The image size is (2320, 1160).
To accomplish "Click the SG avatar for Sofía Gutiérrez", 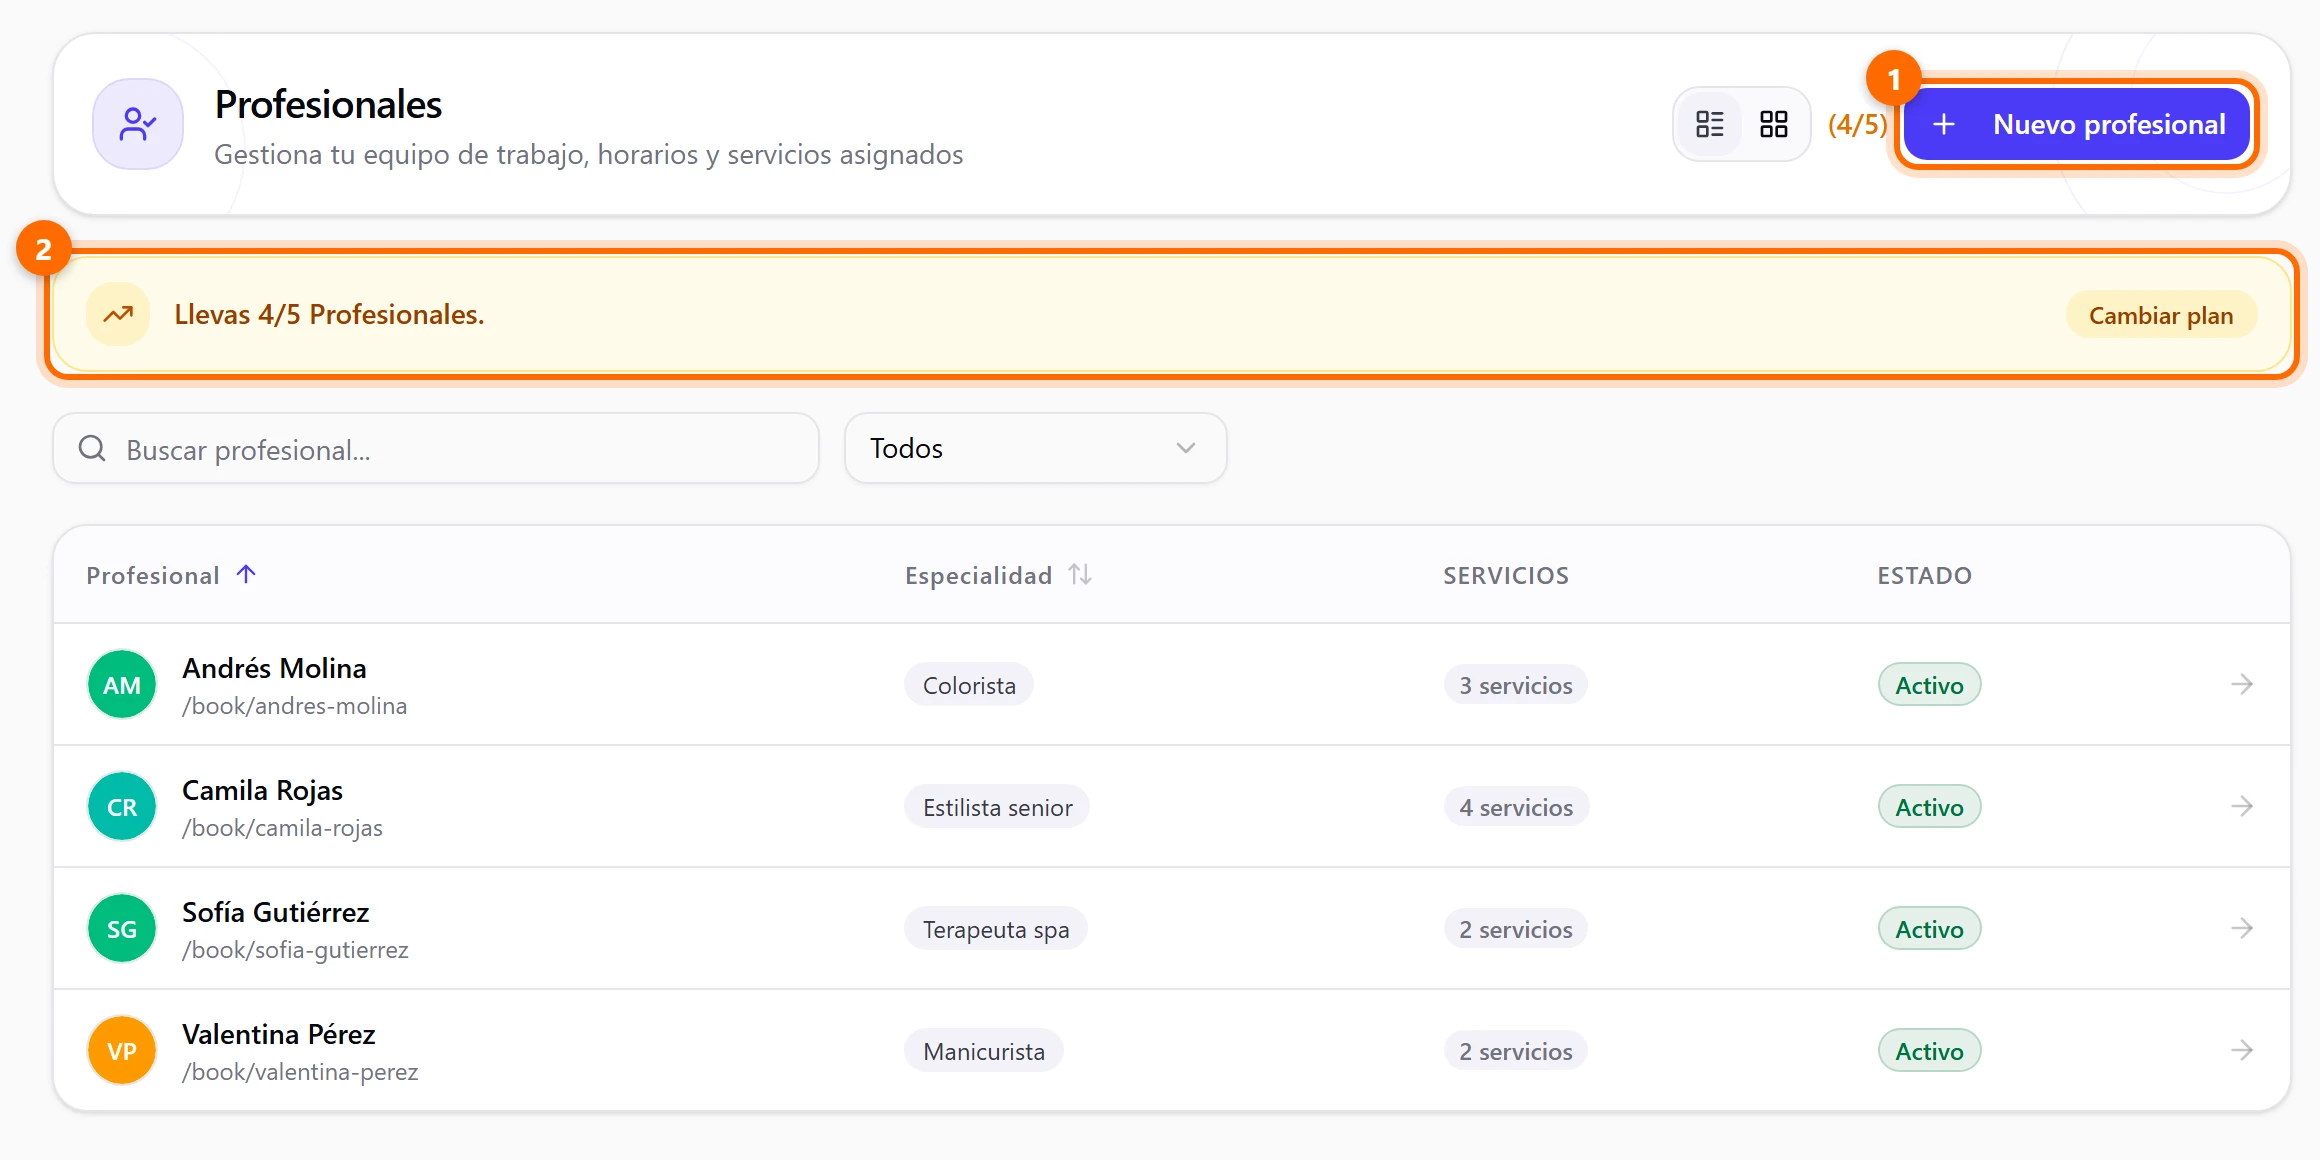I will pyautogui.click(x=122, y=929).
